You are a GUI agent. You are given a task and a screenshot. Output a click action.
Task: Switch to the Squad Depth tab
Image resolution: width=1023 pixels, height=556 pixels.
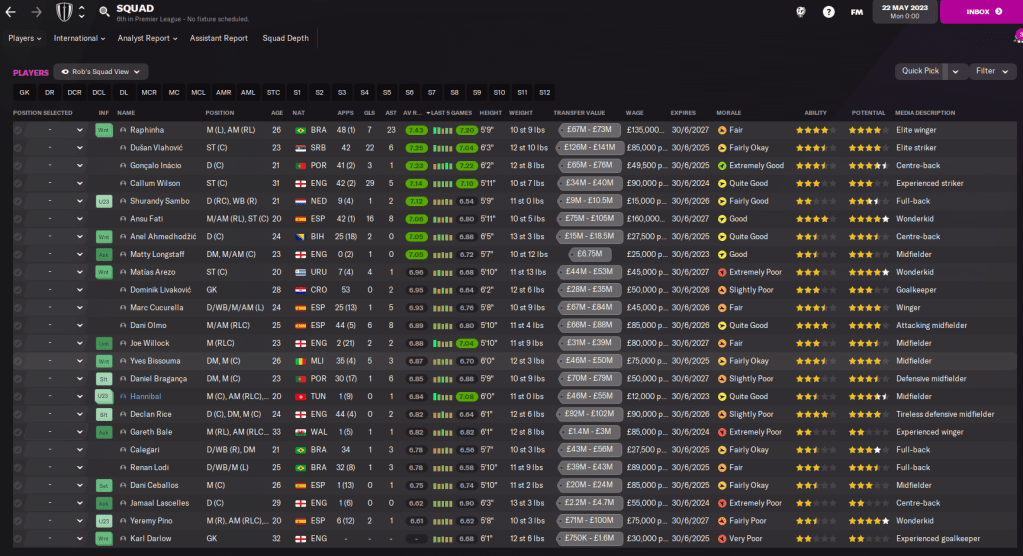pos(285,38)
